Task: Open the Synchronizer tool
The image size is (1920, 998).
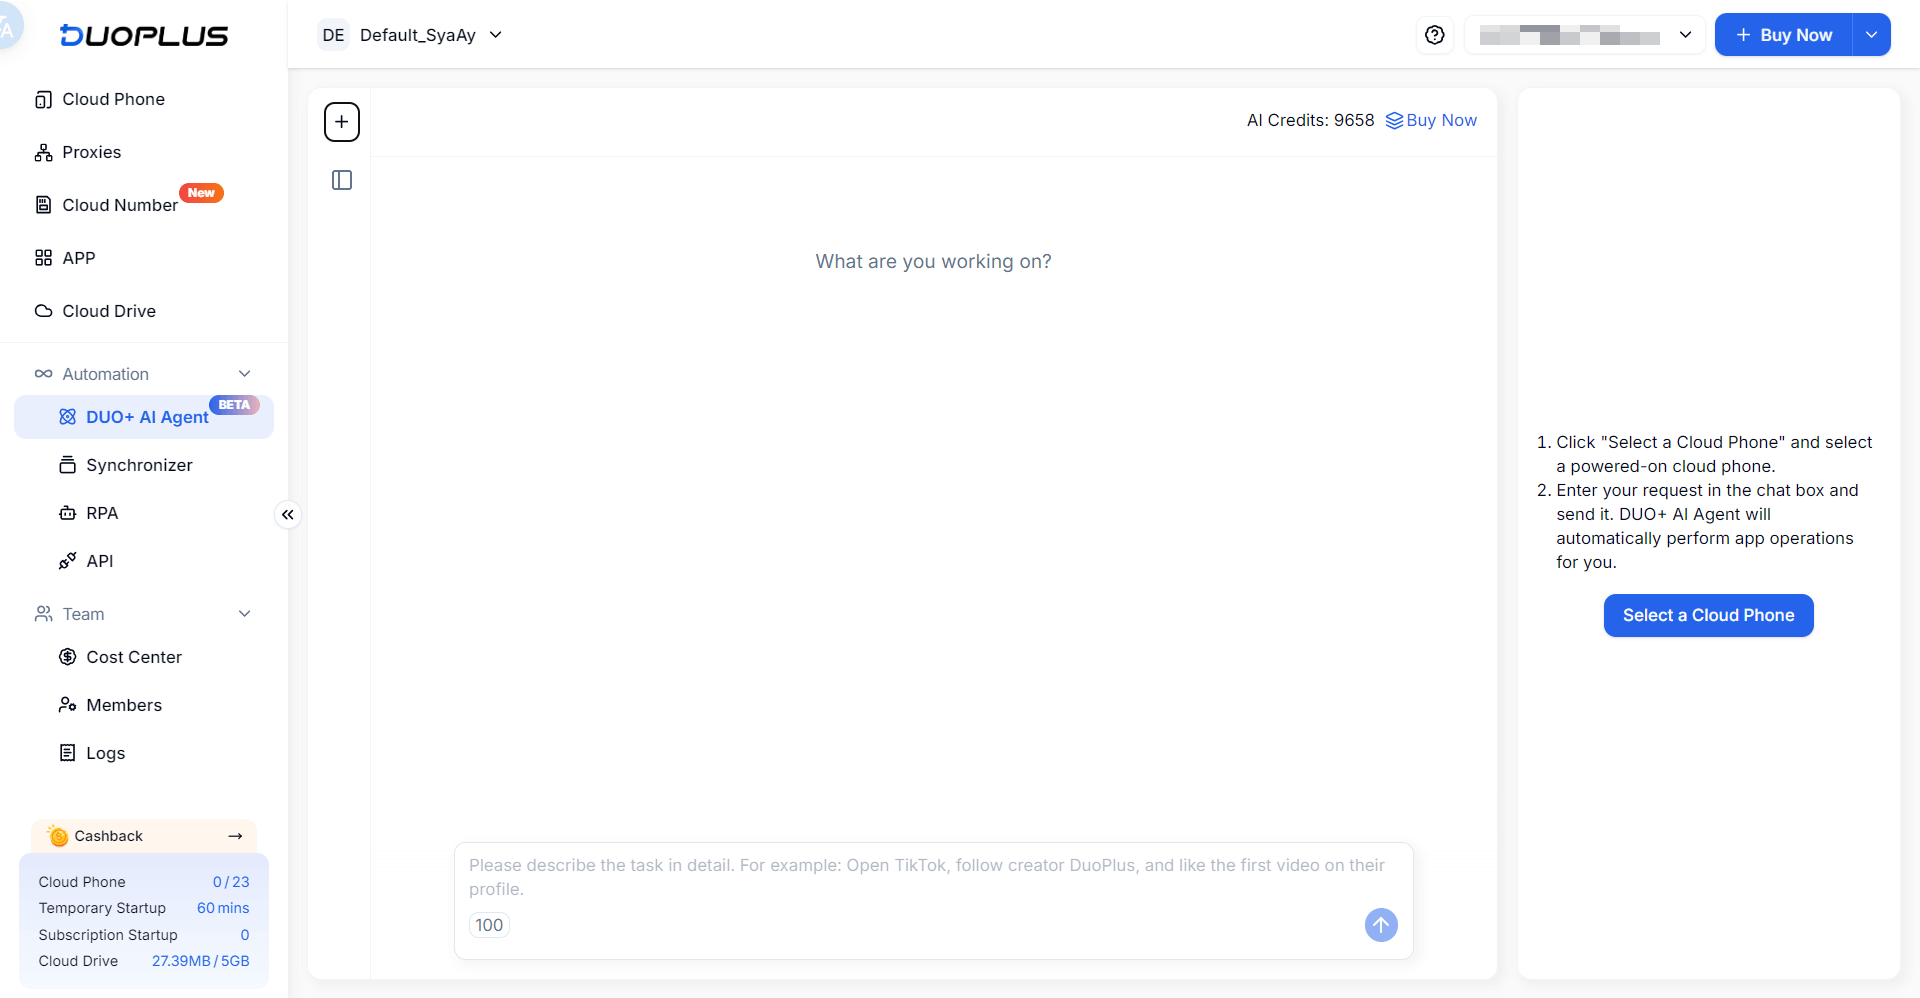Action: pyautogui.click(x=139, y=465)
